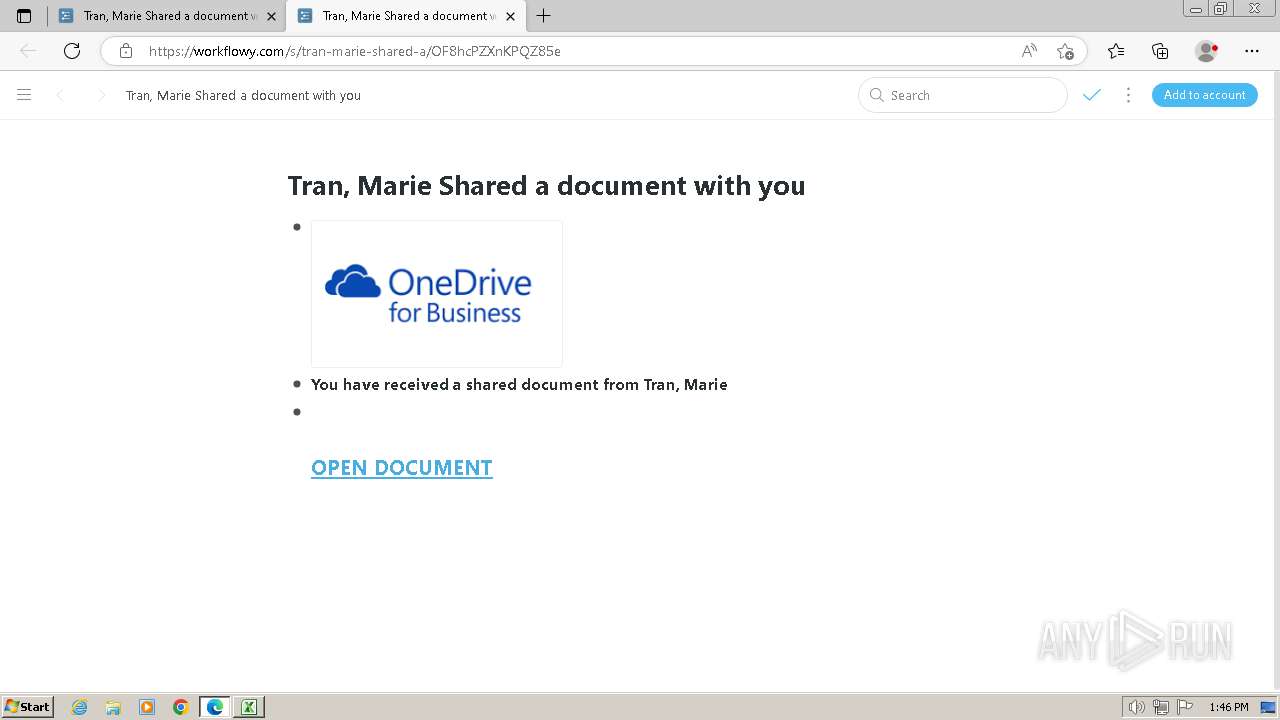This screenshot has height=720, width=1280.
Task: Launch Internet Explorer from the taskbar
Action: pyautogui.click(x=80, y=707)
